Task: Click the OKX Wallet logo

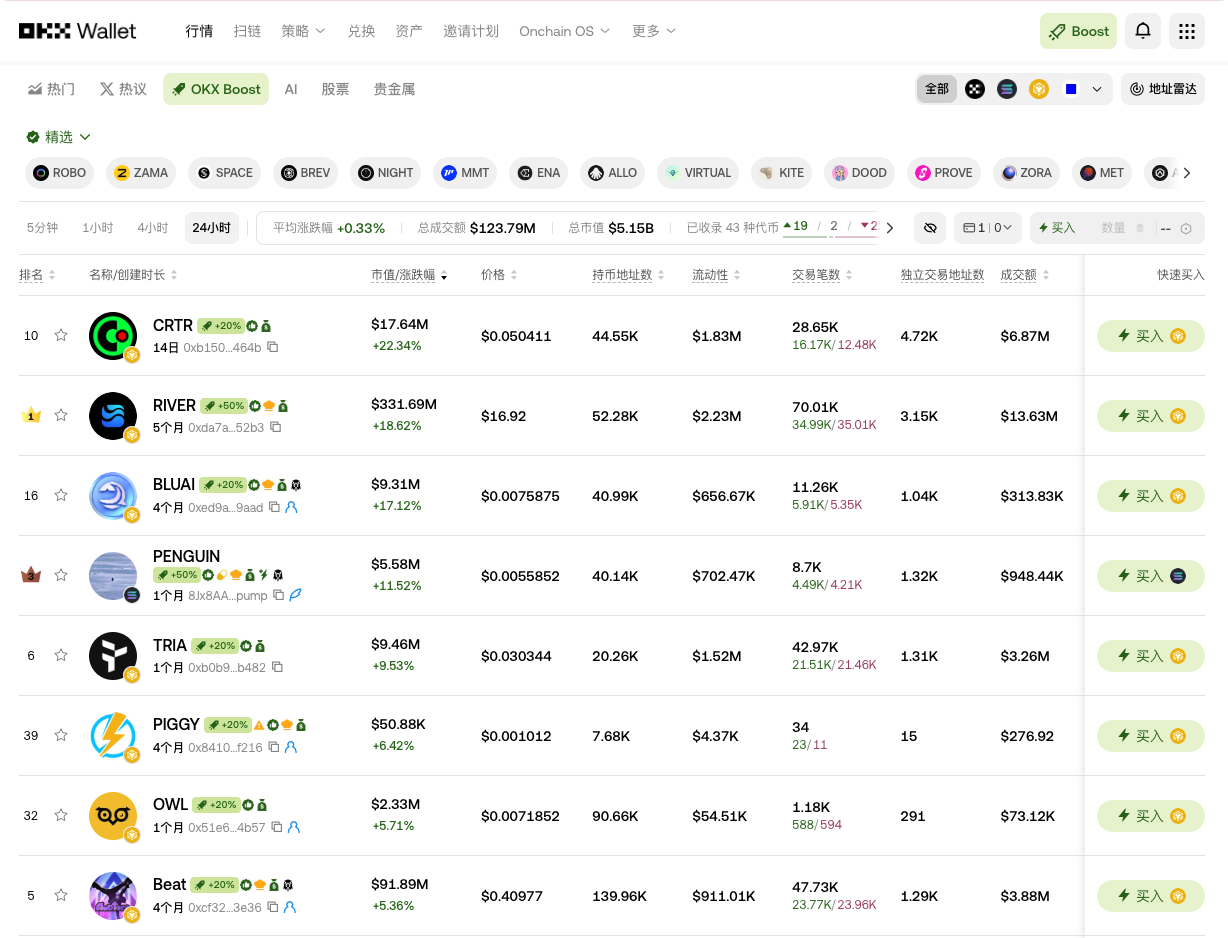Action: (78, 31)
